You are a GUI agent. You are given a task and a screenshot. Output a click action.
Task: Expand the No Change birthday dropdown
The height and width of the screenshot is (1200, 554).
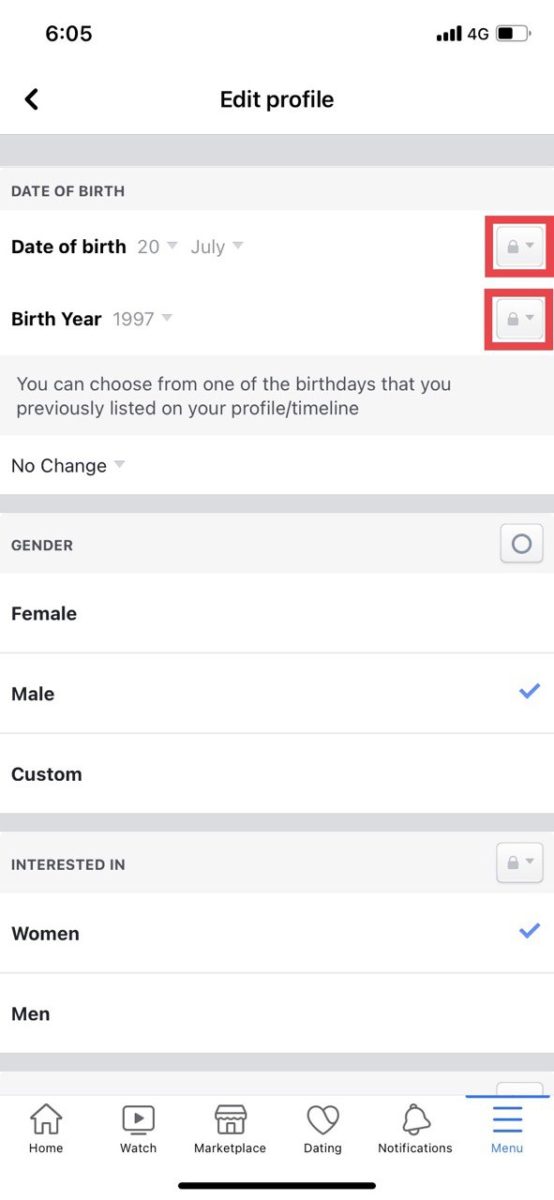[x=68, y=465]
